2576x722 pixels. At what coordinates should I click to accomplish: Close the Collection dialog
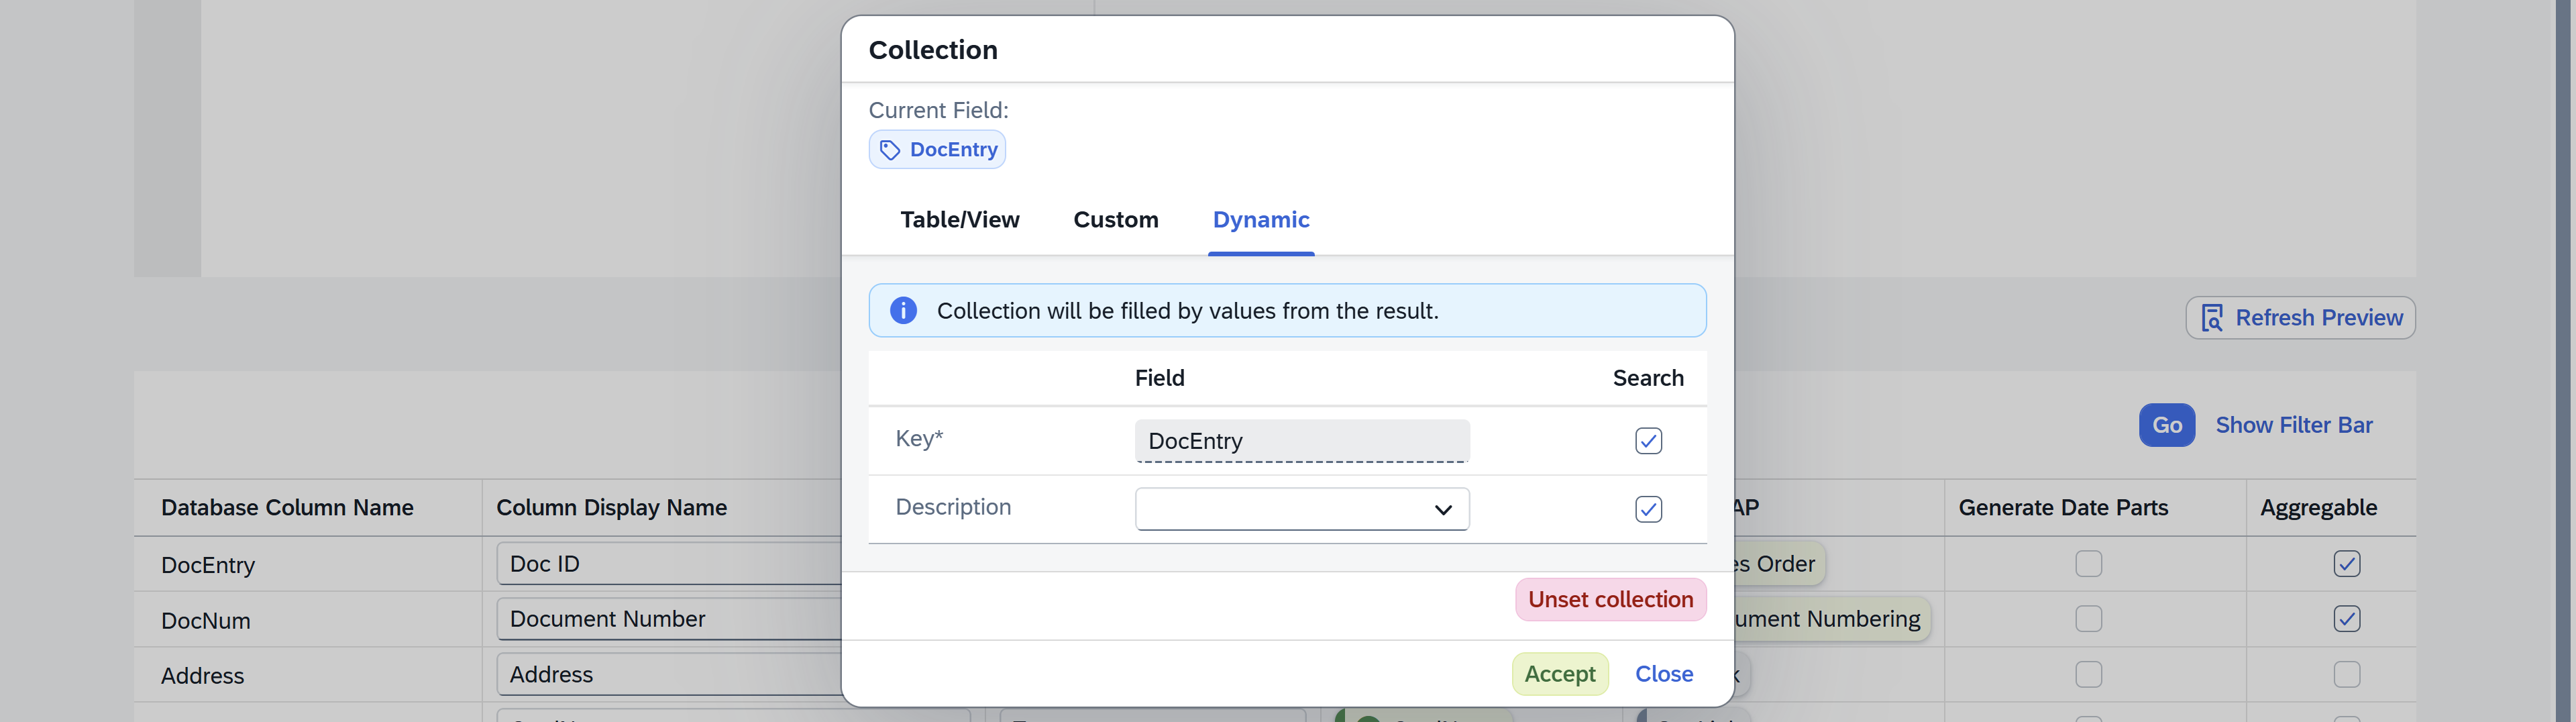tap(1664, 674)
